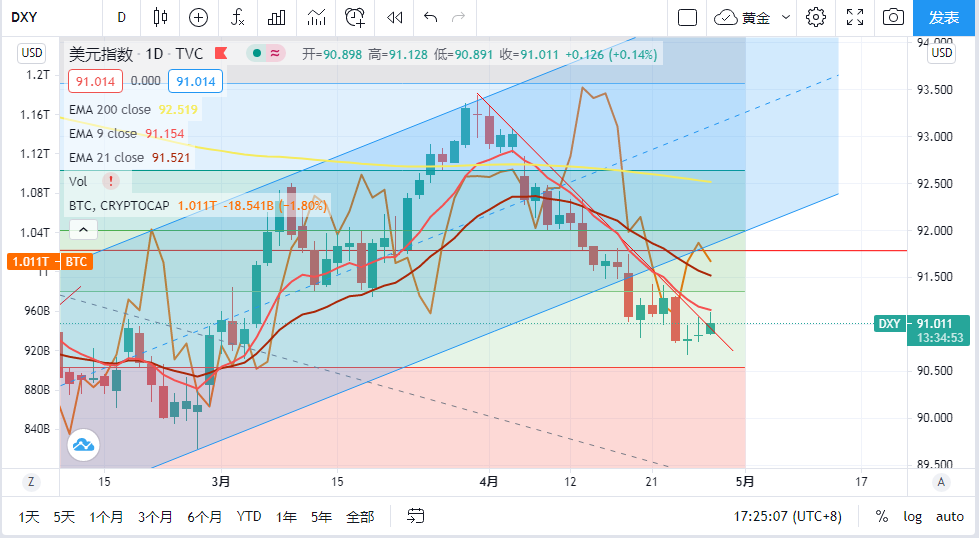This screenshot has width=979, height=538.
Task: Open the fx indicators menu
Action: point(237,17)
